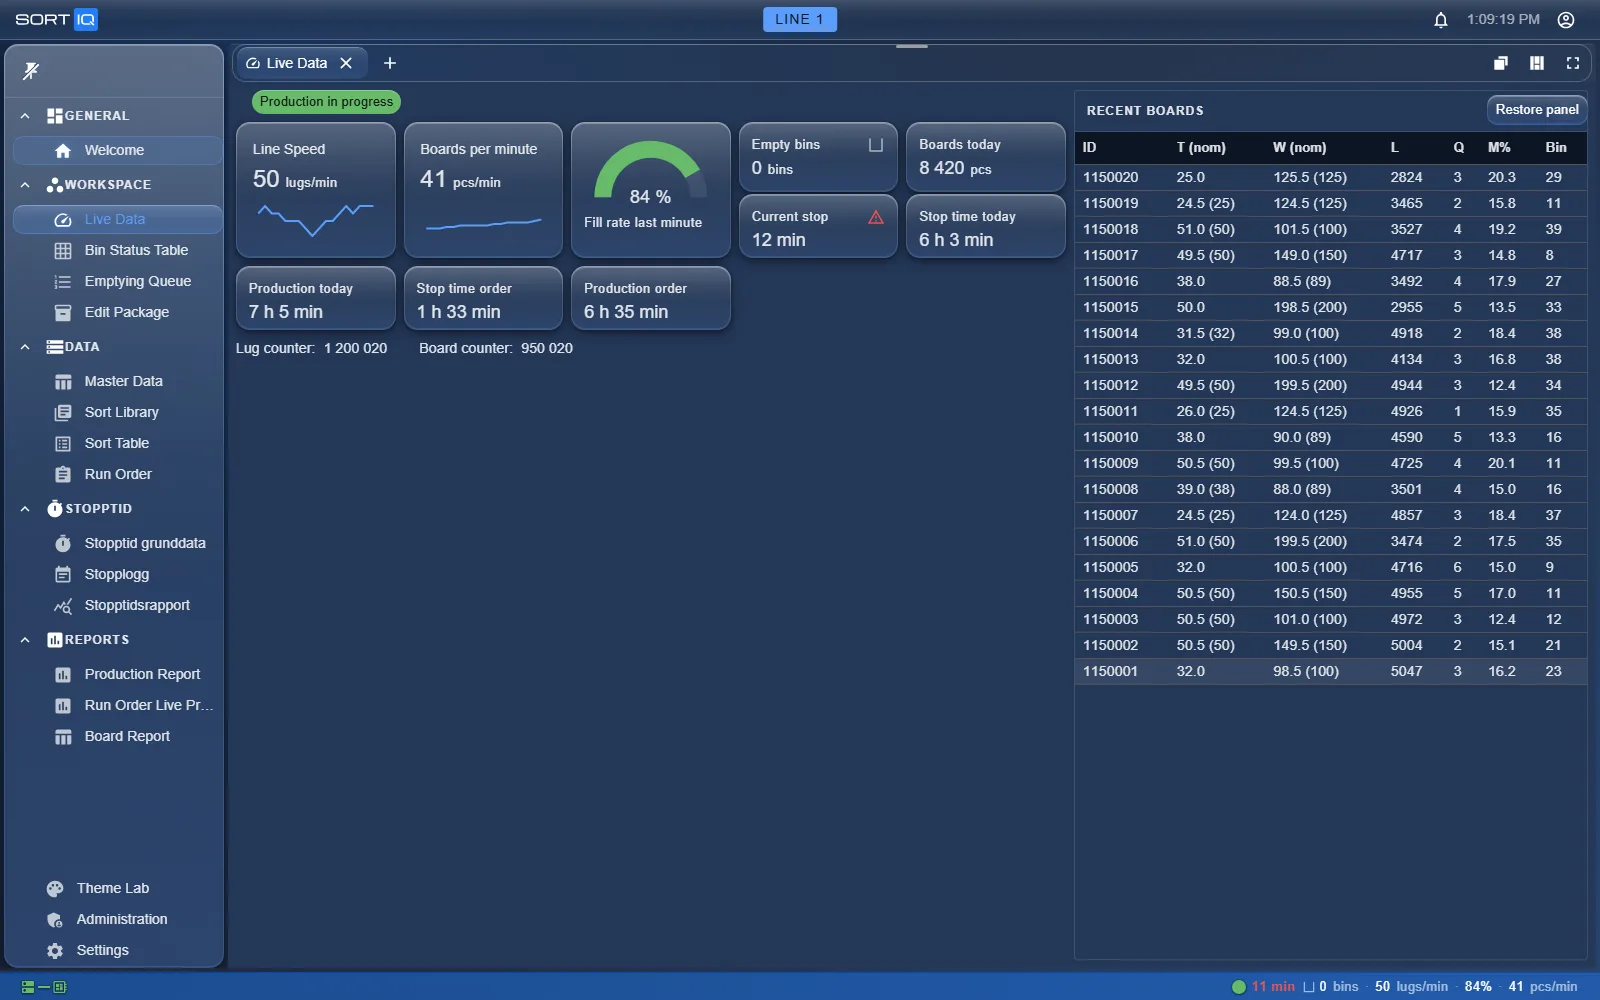Viewport: 1600px width, 1000px height.
Task: Click the Sort Table icon
Action: point(63,443)
